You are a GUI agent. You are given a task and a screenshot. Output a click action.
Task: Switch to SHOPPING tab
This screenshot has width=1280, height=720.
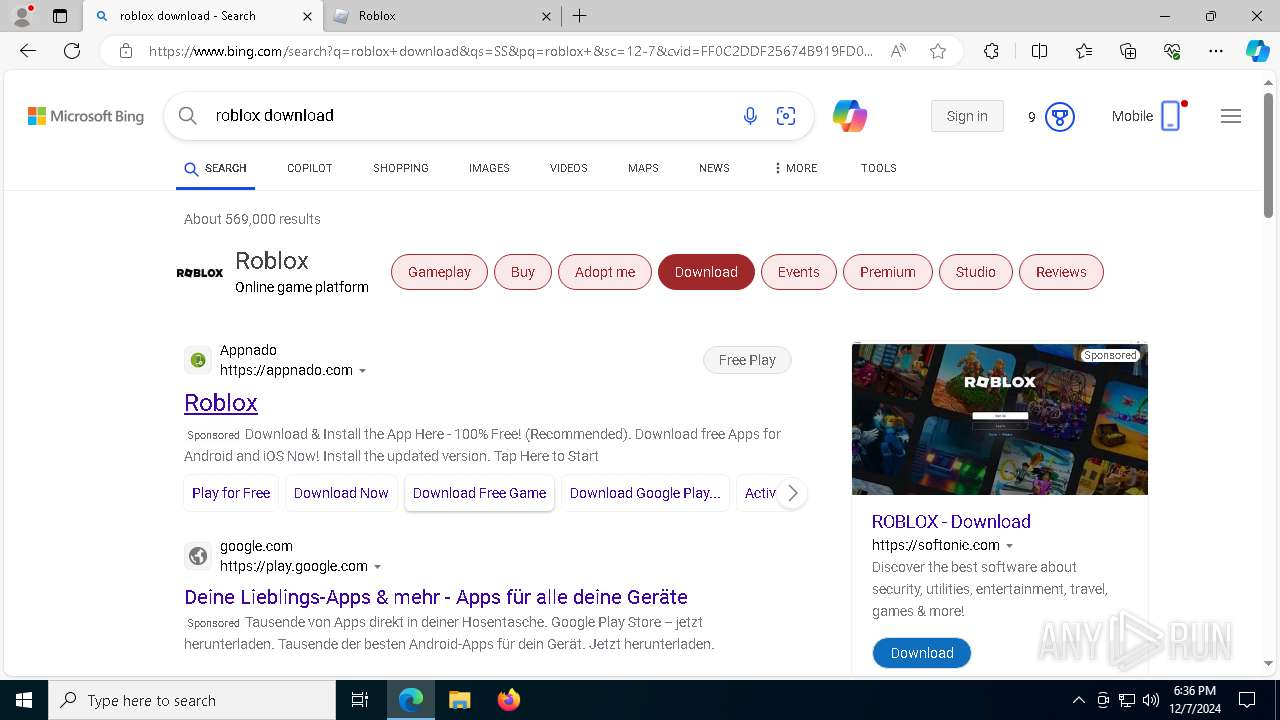pyautogui.click(x=401, y=168)
